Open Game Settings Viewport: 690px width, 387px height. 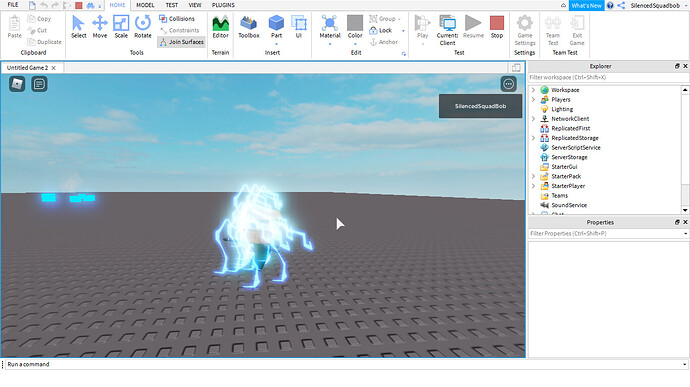525,30
